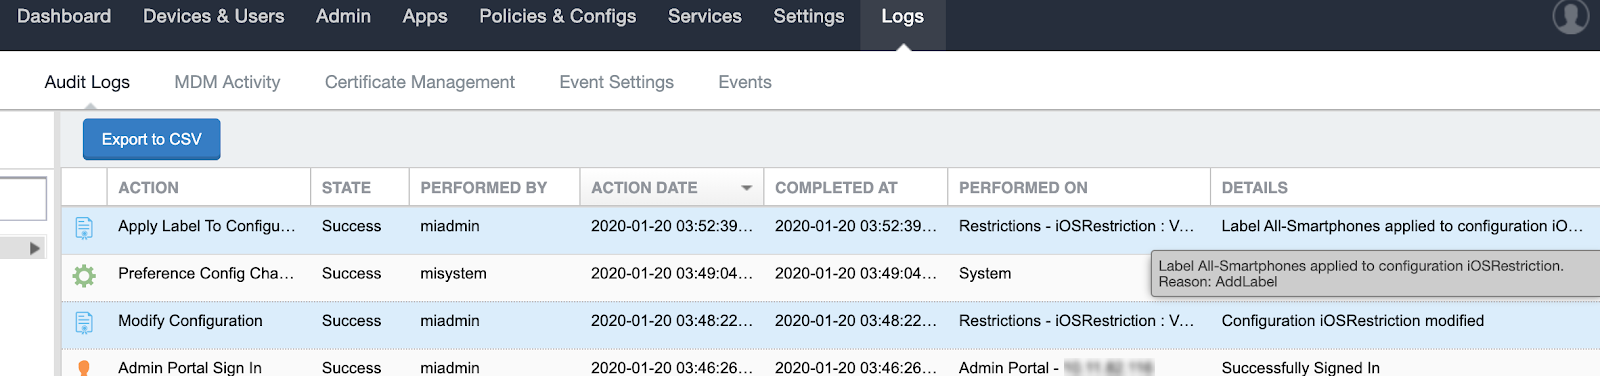Click the orange icon beside Admin Portal Sign In

coord(84,368)
